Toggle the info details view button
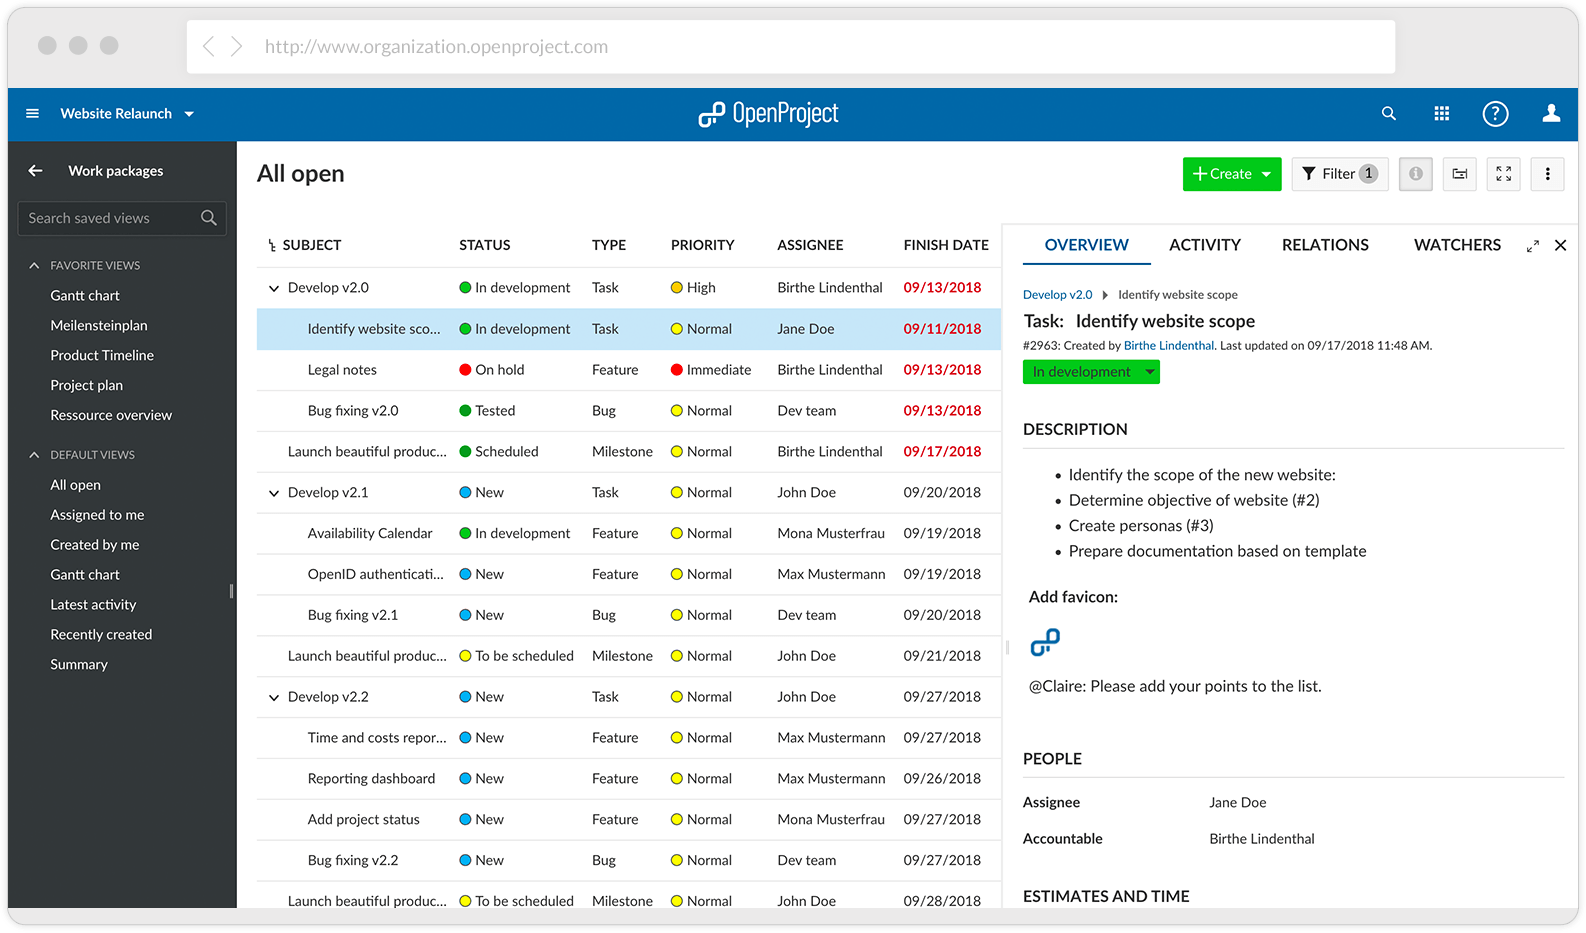The width and height of the screenshot is (1586, 933). pos(1415,174)
